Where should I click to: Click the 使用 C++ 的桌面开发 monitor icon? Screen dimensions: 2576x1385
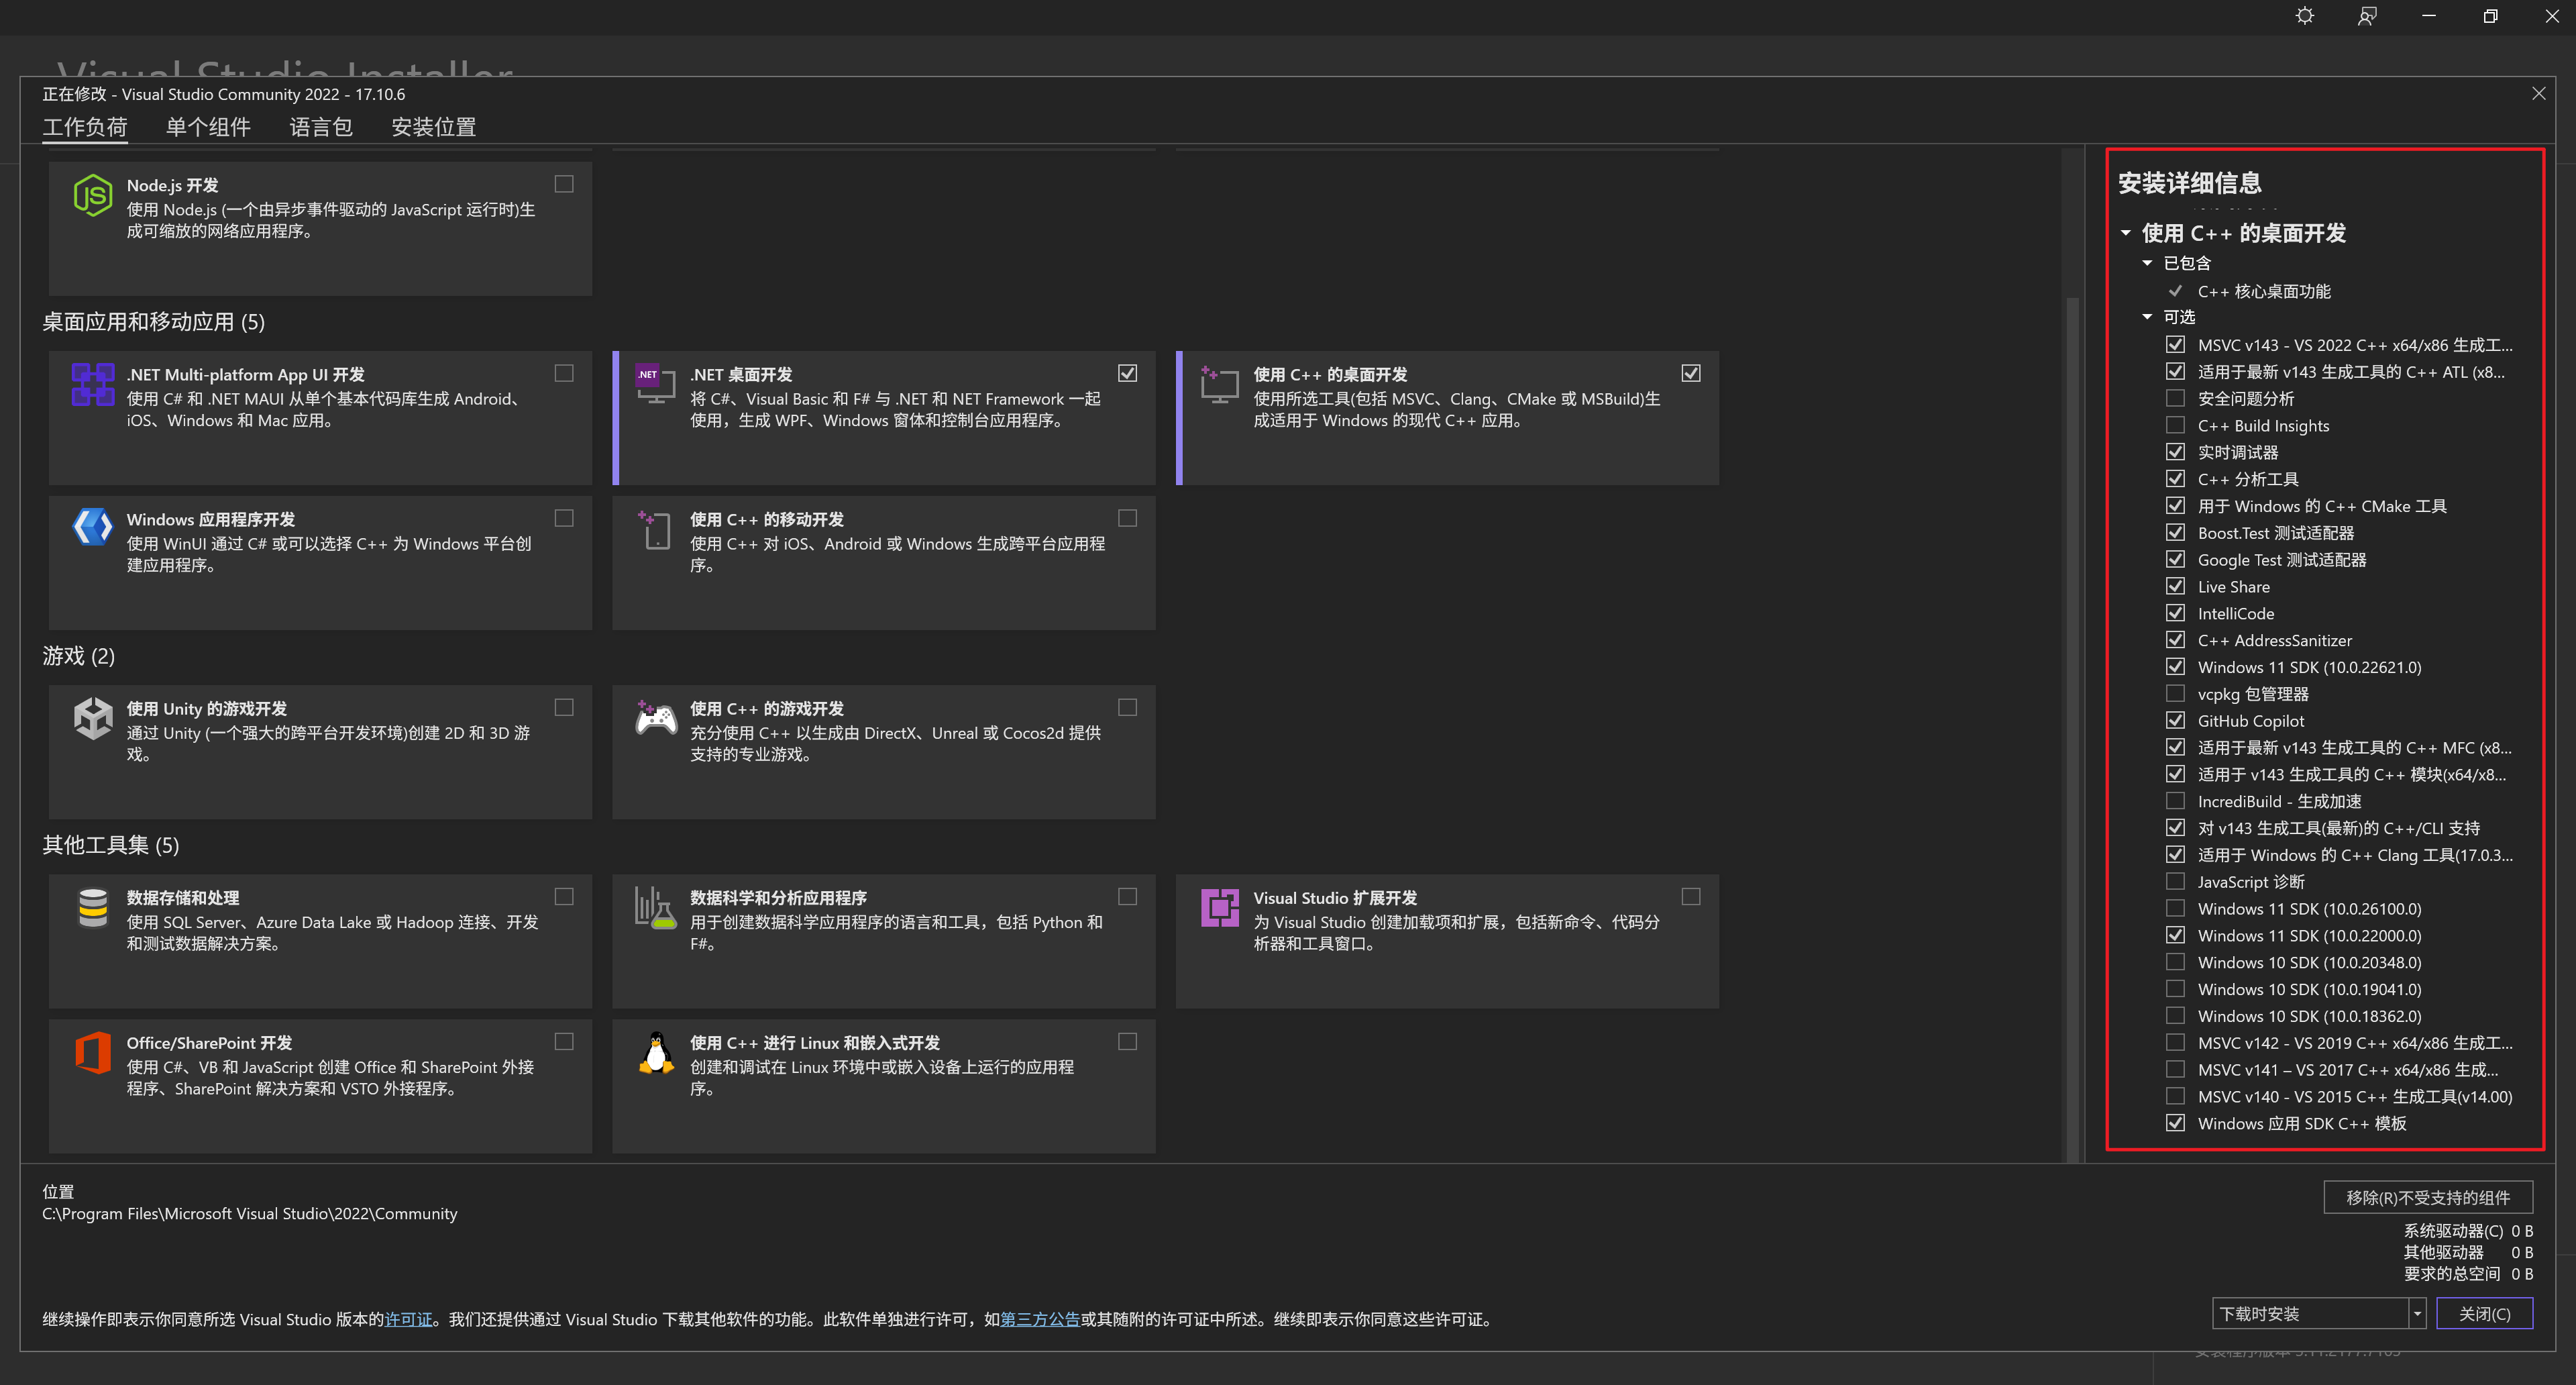1219,384
